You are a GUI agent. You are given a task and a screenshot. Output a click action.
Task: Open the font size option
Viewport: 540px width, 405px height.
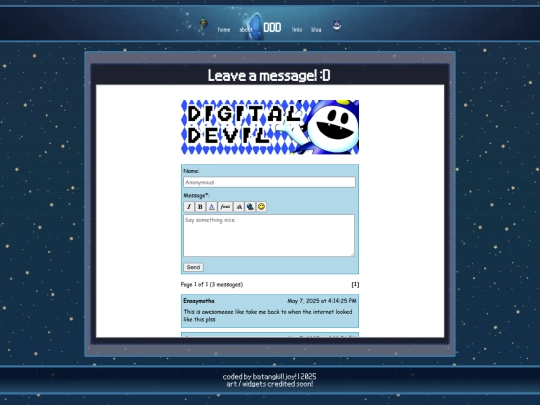pyautogui.click(x=239, y=207)
